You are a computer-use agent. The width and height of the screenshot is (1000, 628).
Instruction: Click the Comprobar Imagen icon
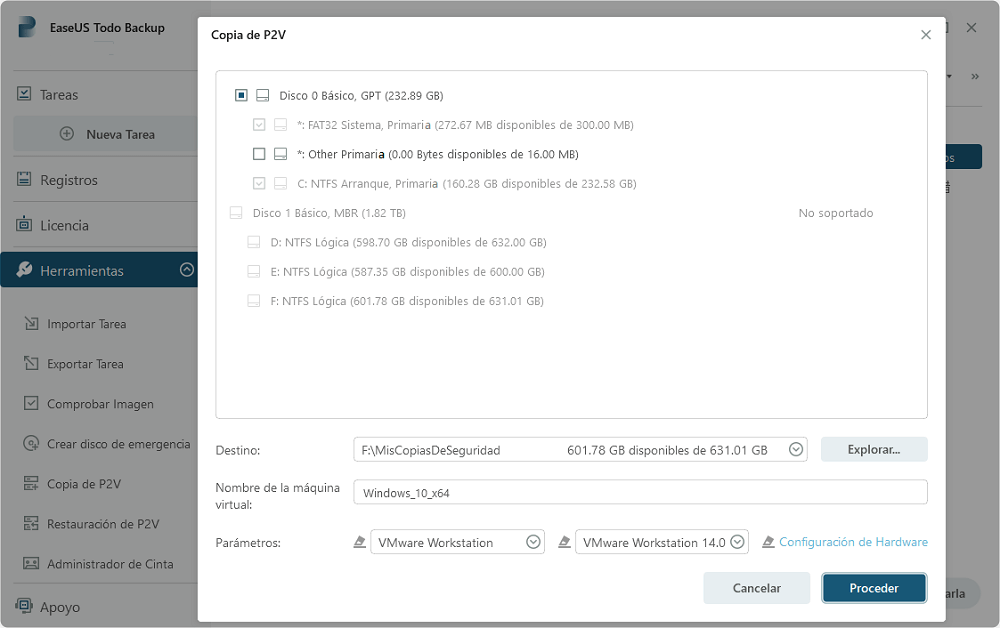point(30,404)
